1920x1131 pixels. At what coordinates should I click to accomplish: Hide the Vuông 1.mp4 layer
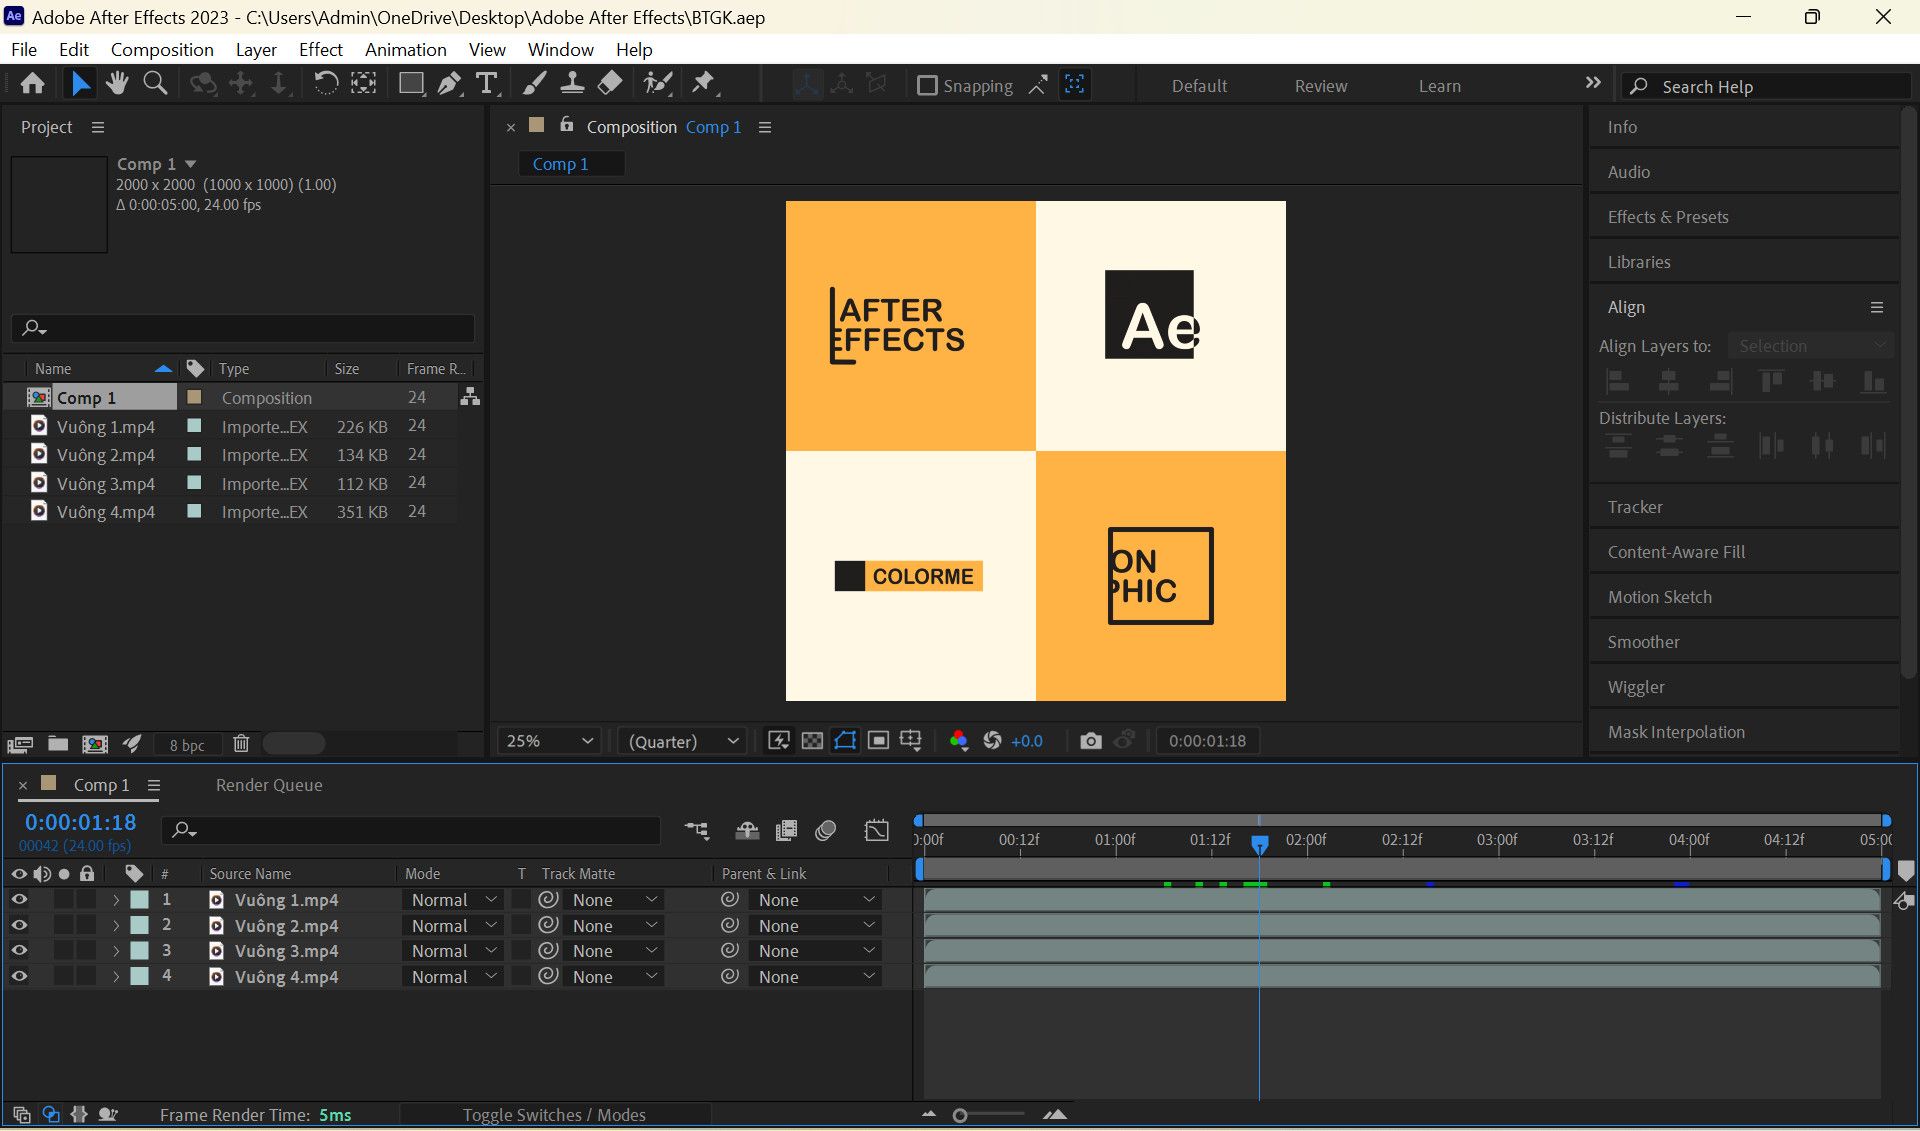click(19, 900)
